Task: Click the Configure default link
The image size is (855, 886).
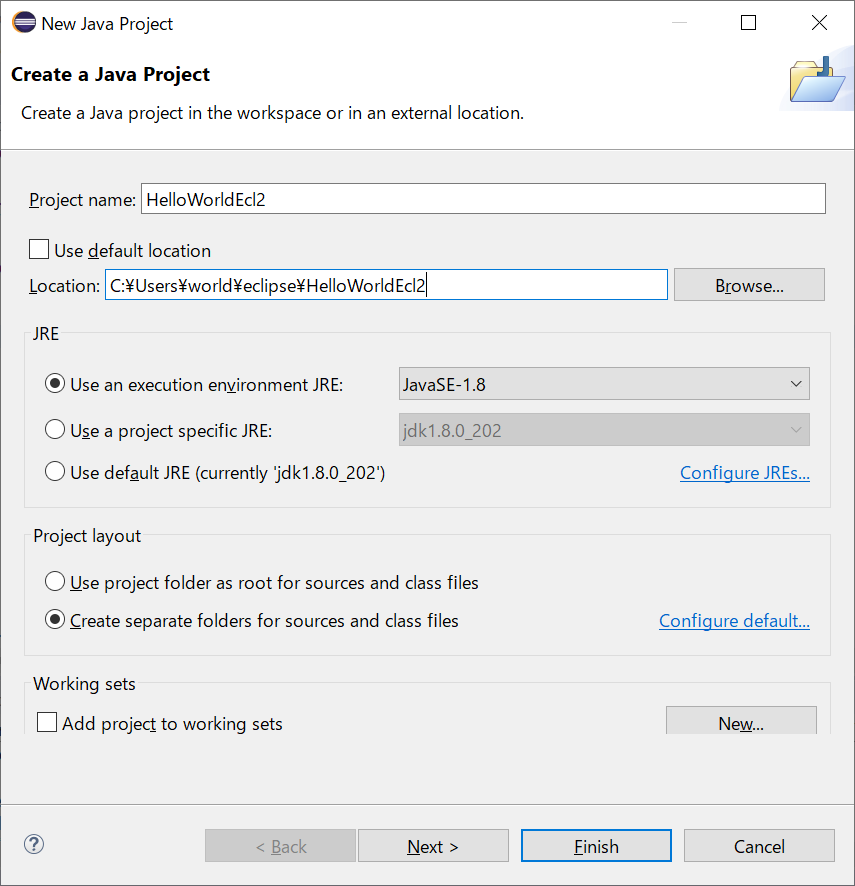Action: click(x=734, y=620)
